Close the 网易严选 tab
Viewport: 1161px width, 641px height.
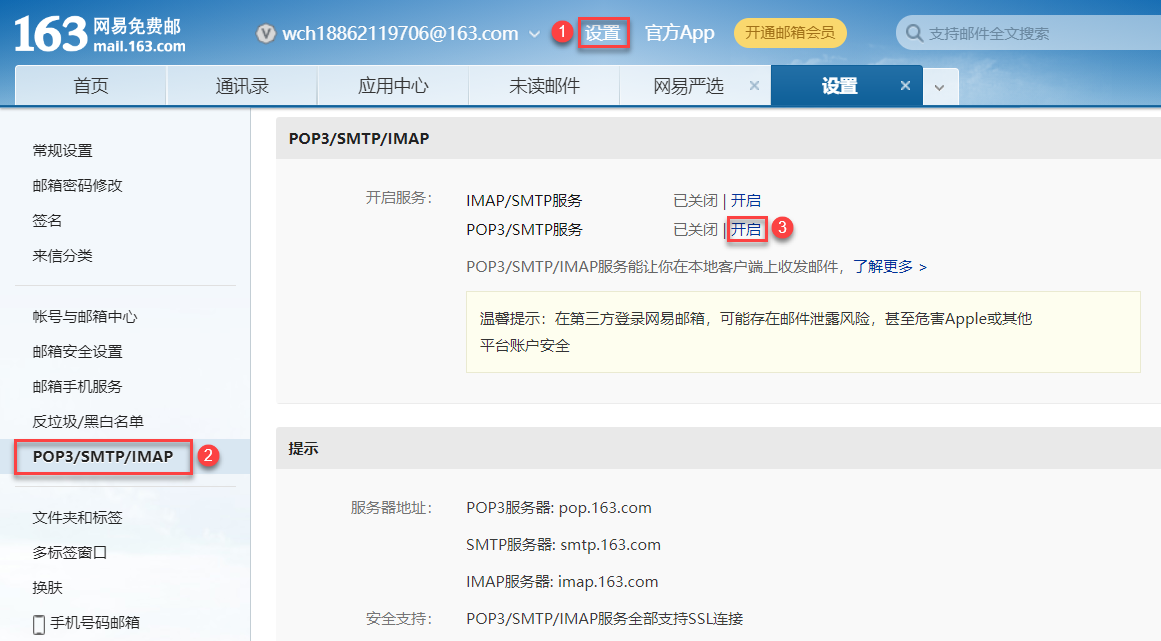754,86
